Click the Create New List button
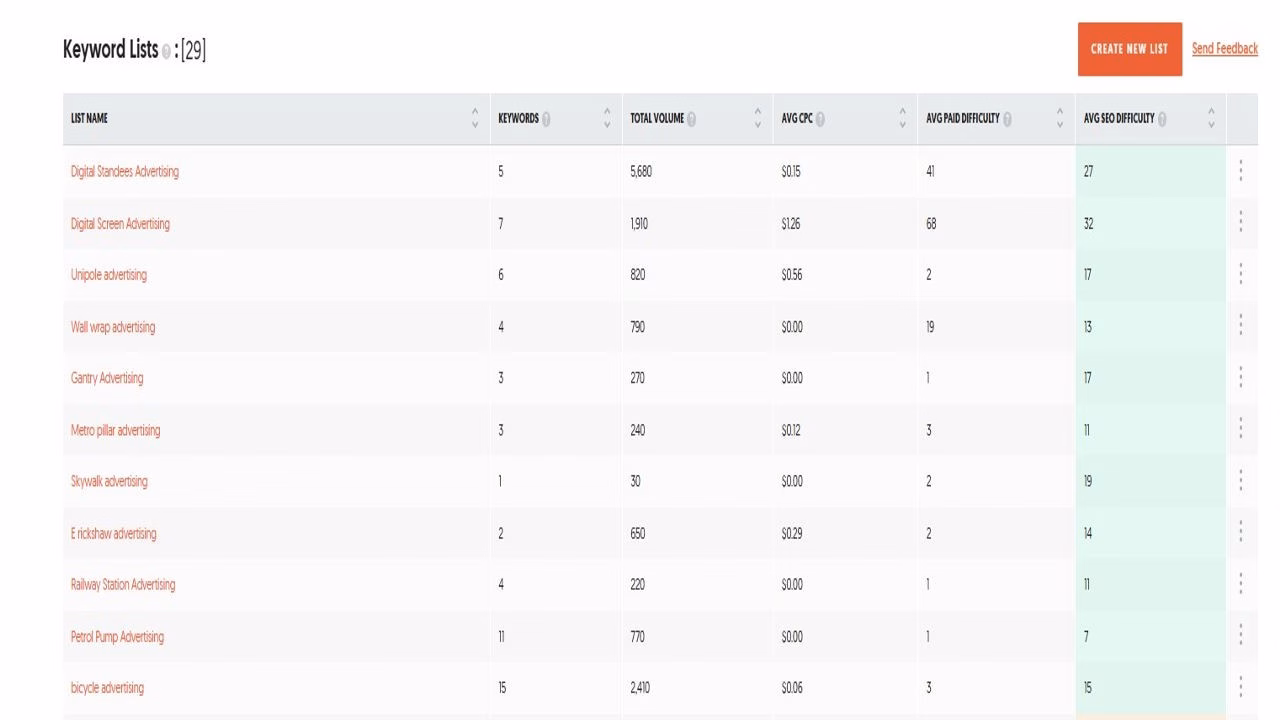The image size is (1280, 720). tap(1129, 49)
